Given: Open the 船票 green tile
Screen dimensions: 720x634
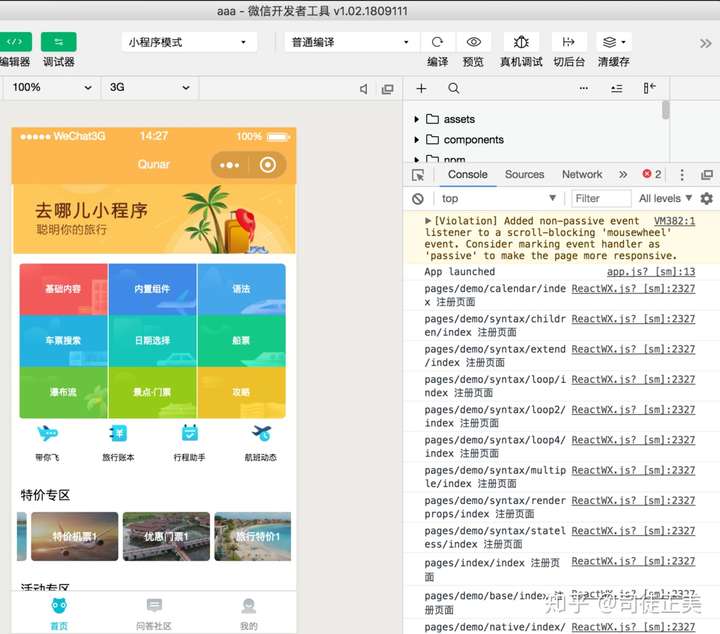Looking at the screenshot, I should [x=242, y=341].
